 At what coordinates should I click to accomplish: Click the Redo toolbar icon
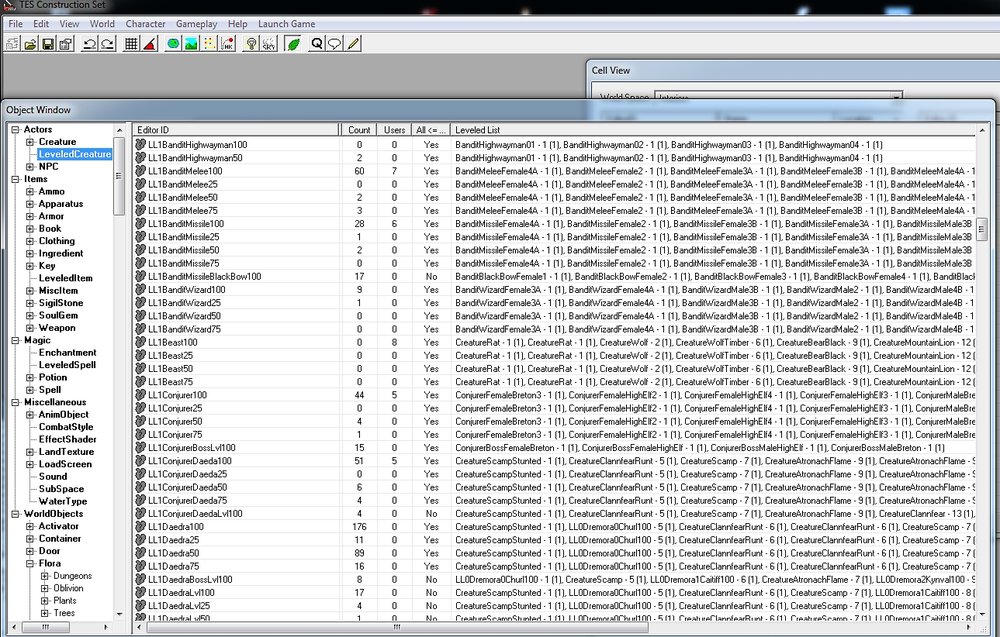(108, 44)
